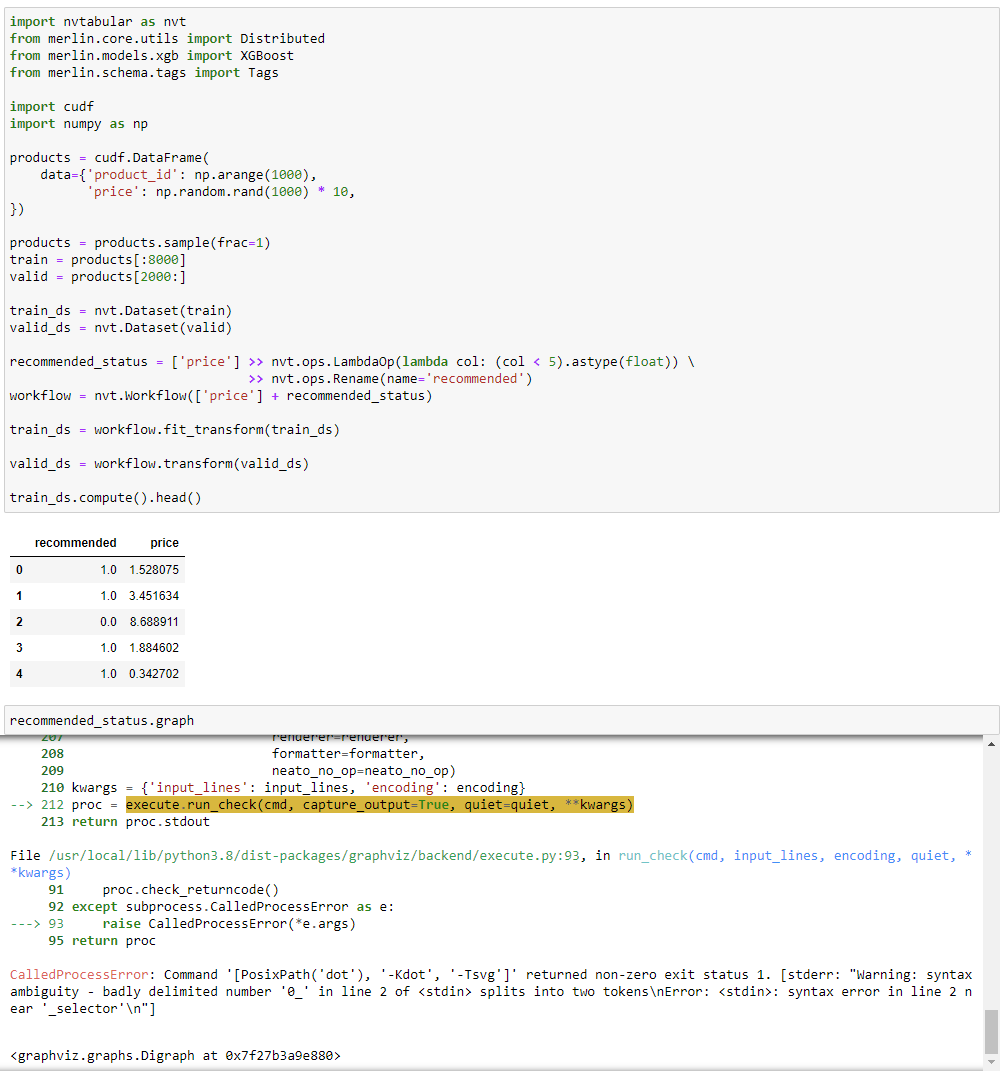Click the LambdaOp expression in the code

coord(460,361)
